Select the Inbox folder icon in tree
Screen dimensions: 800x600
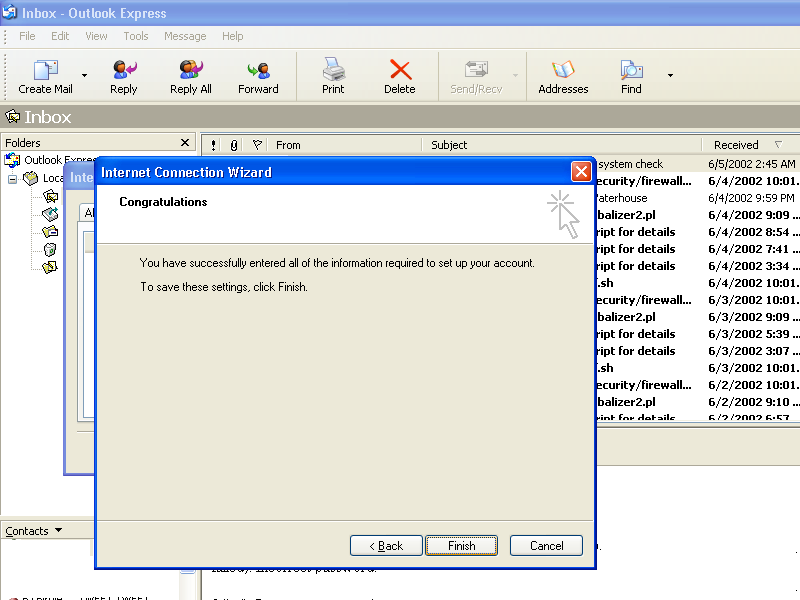[x=50, y=196]
